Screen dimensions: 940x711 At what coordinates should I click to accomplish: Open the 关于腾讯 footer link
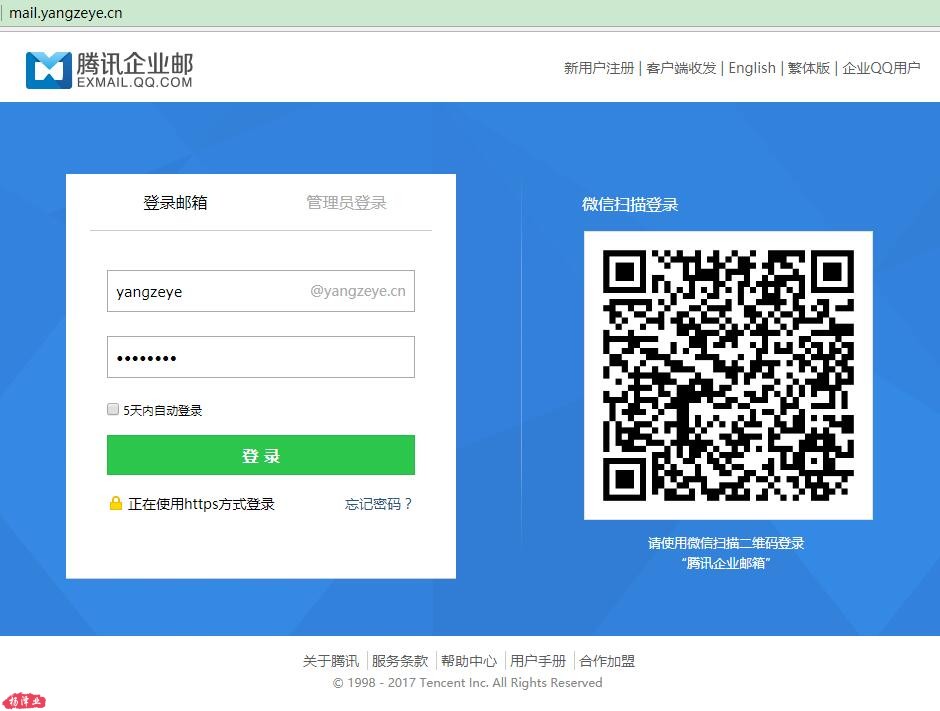(331, 661)
